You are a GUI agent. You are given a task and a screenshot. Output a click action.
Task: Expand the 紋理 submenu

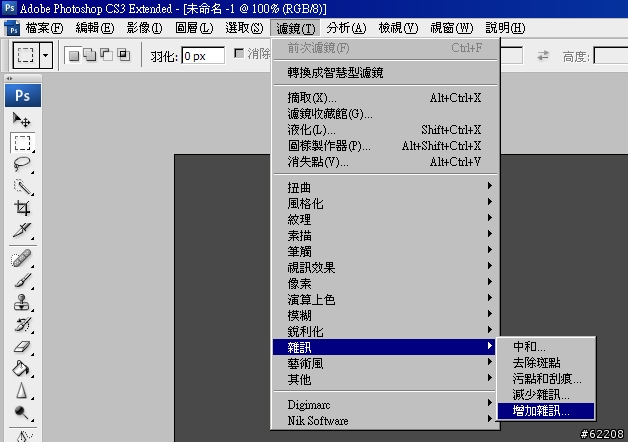[384, 219]
